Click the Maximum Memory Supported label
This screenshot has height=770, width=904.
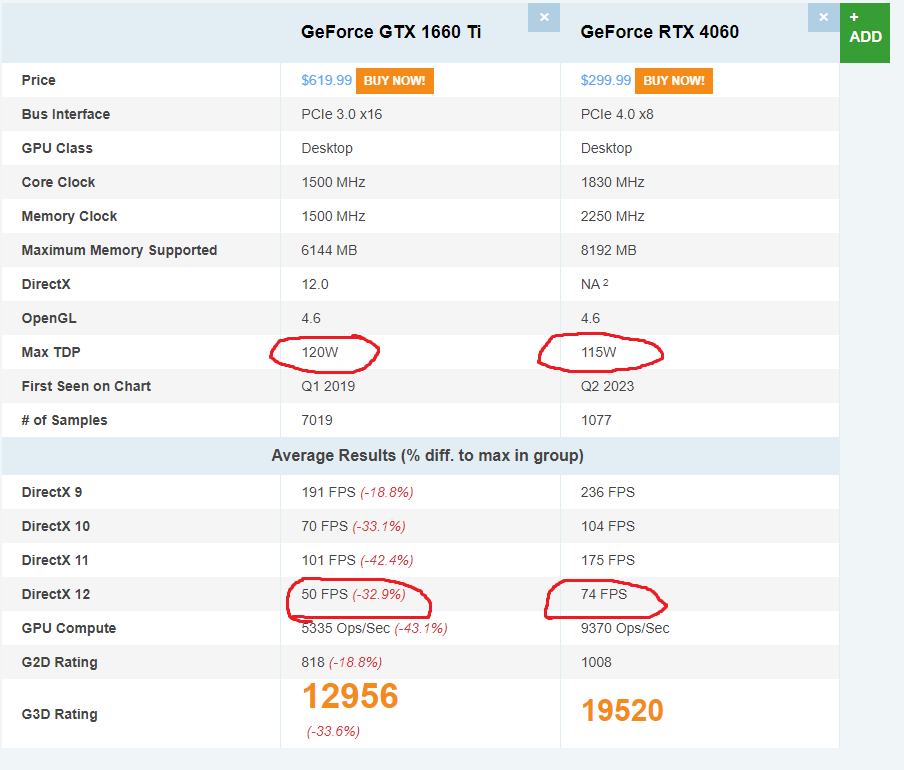(x=119, y=250)
